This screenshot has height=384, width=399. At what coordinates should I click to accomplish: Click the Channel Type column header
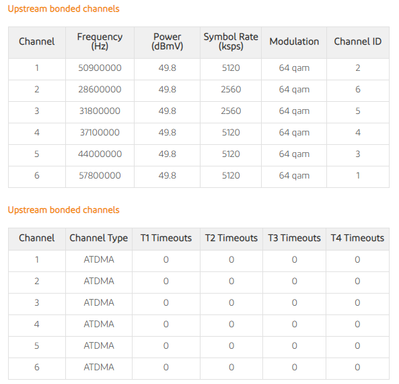point(99,238)
